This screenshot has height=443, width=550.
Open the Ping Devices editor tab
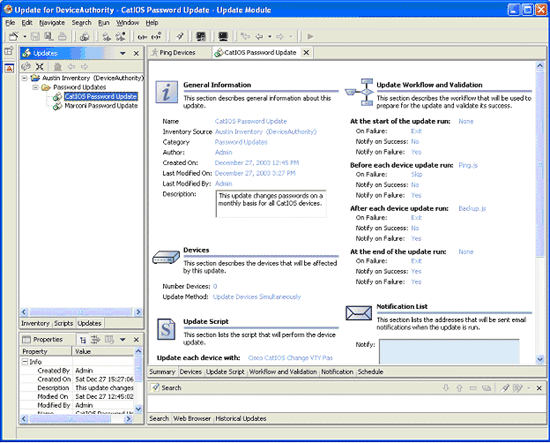177,53
